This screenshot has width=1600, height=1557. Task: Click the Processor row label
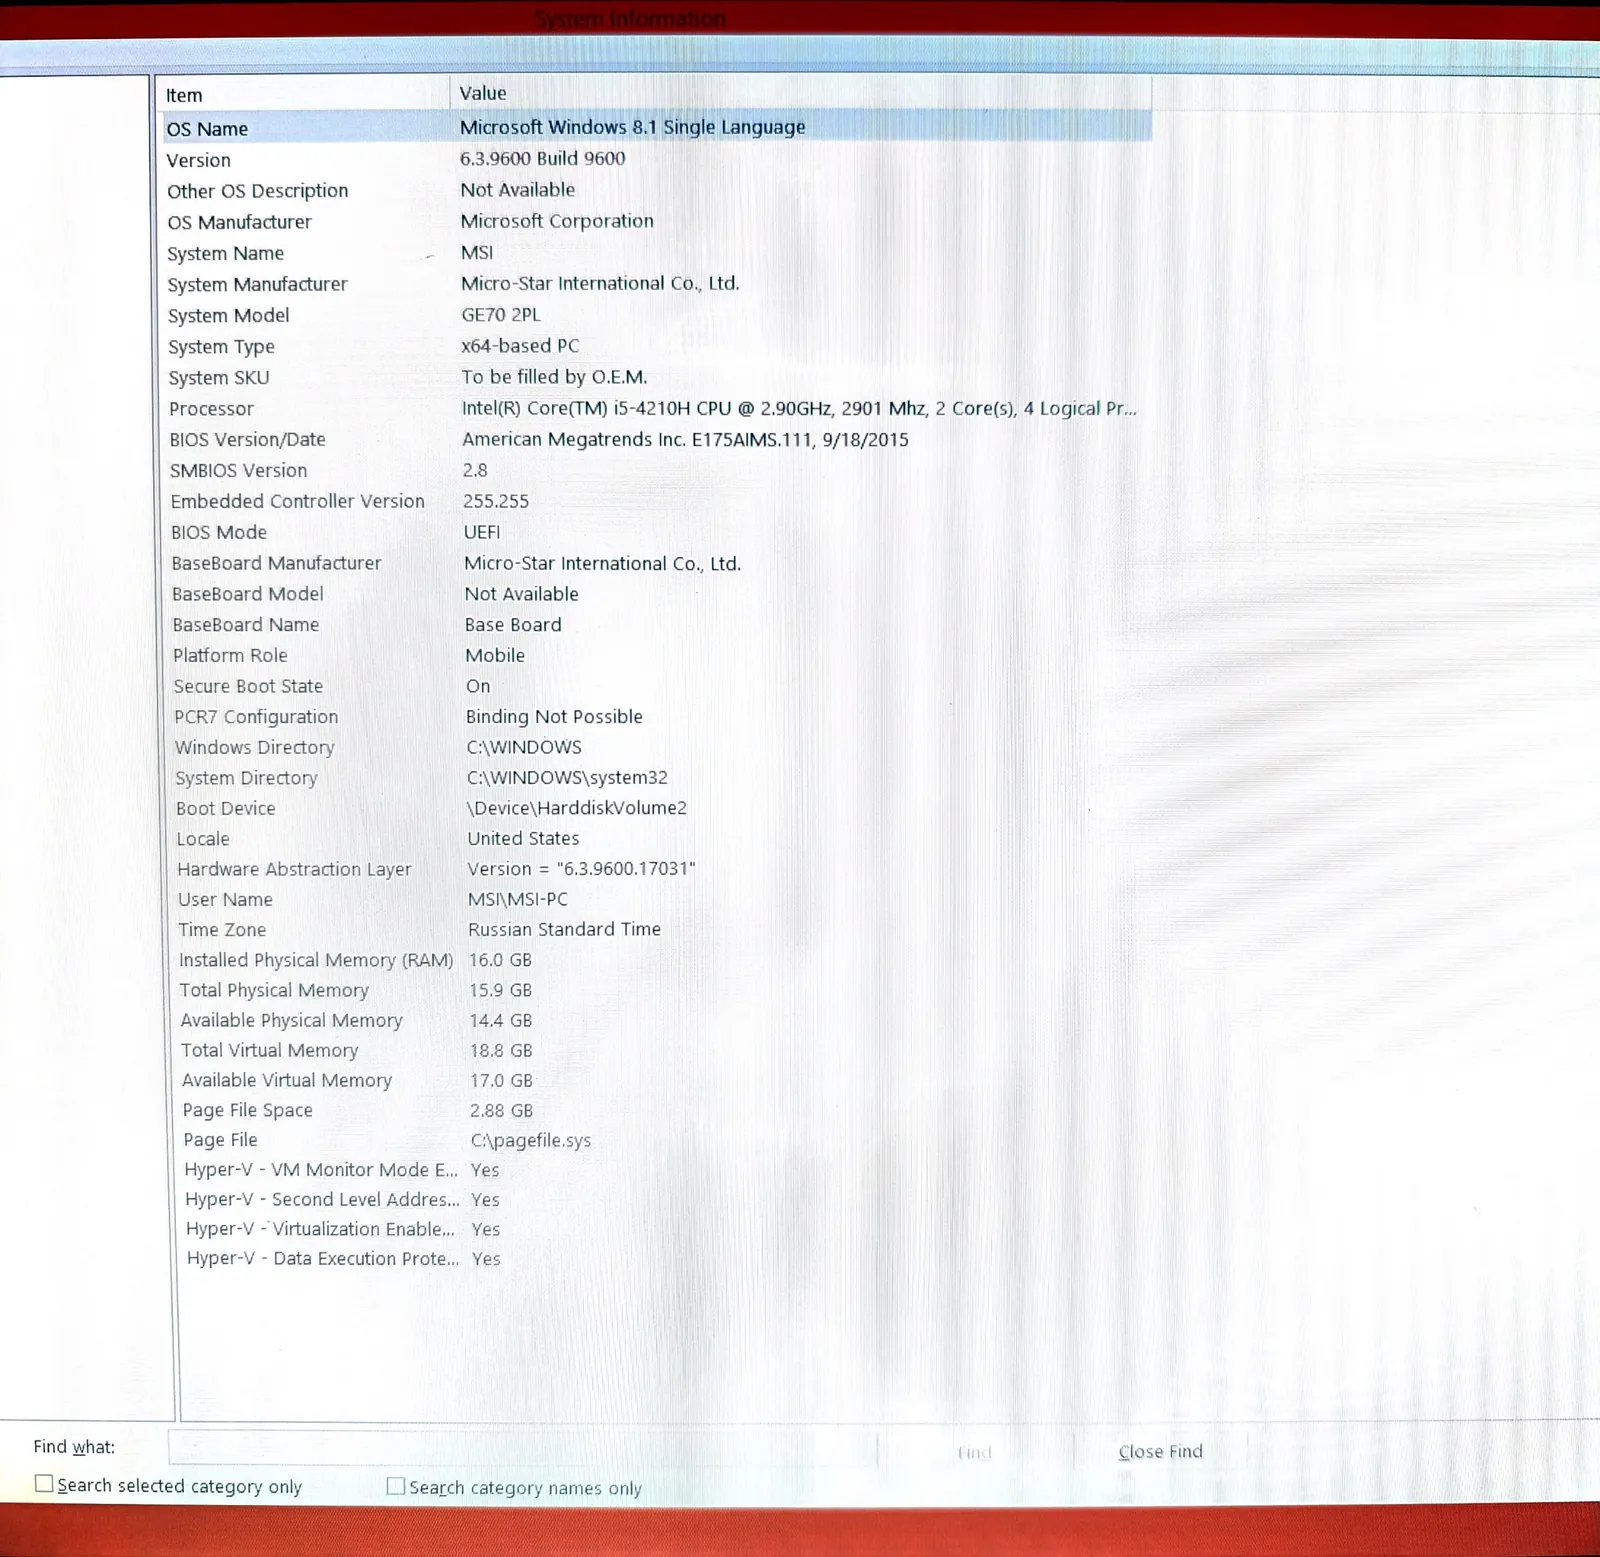click(211, 408)
